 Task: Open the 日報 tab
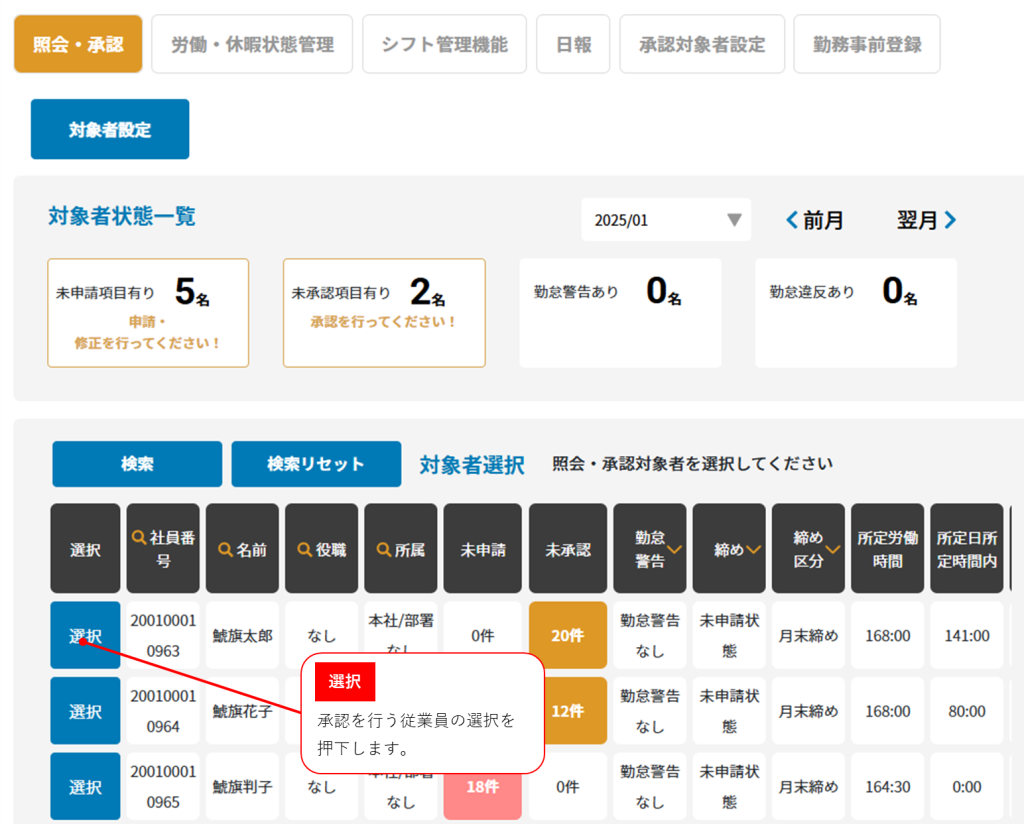click(x=573, y=44)
